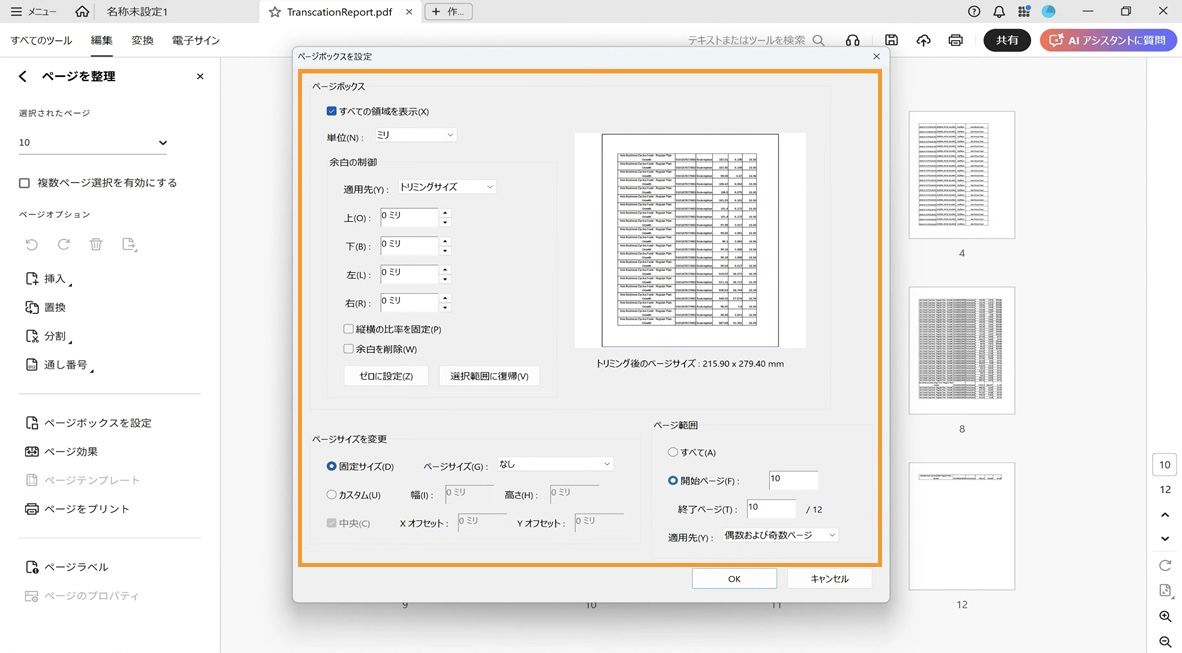Select ページ効果 (Page effects) in sidebar
The width and height of the screenshot is (1182, 653).
pyautogui.click(x=64, y=450)
